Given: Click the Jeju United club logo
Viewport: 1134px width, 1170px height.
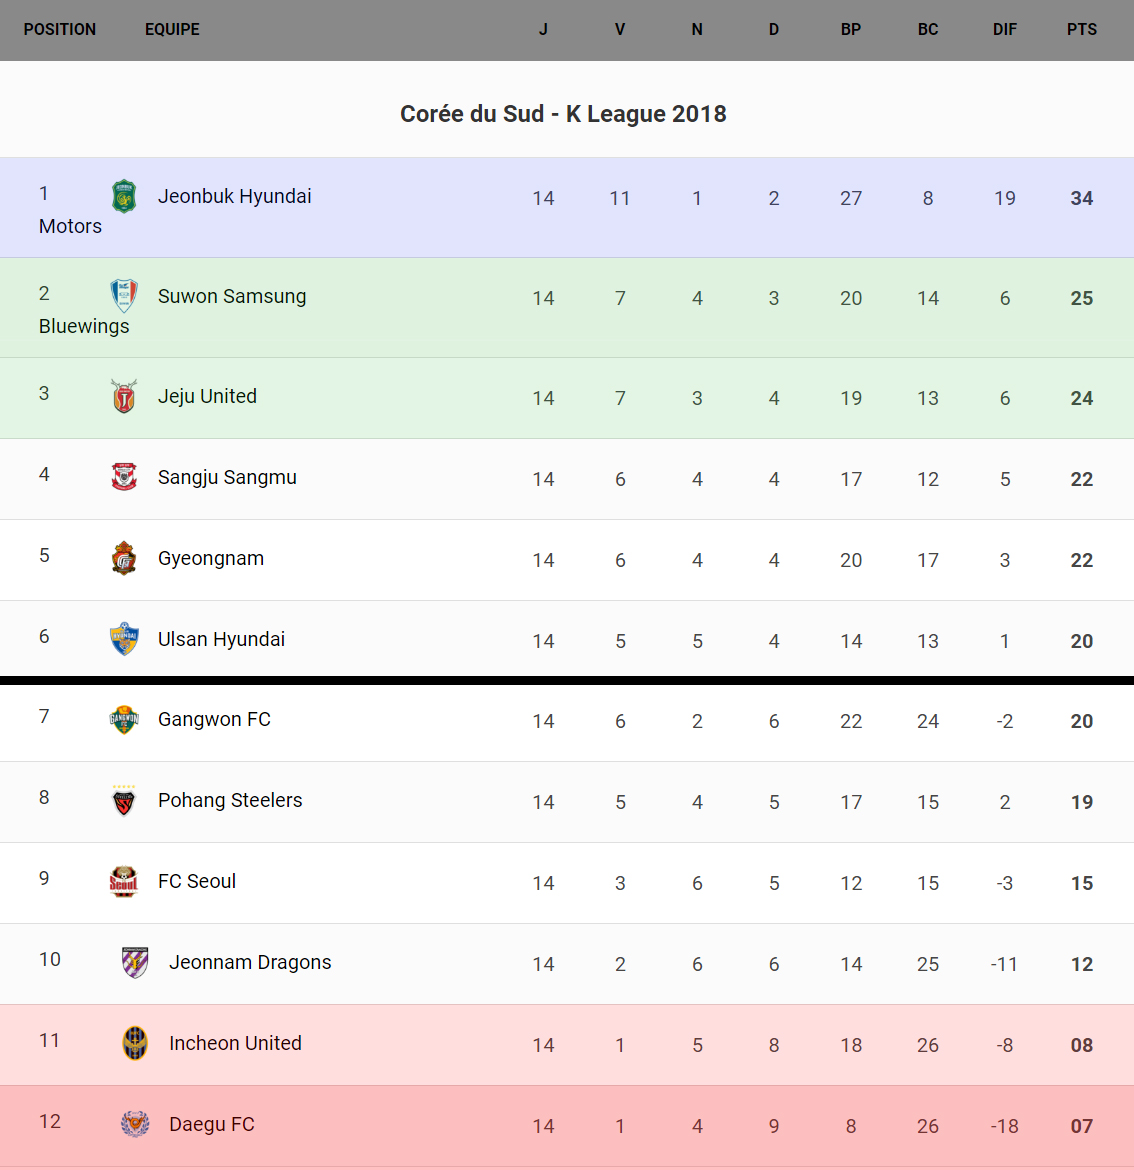Looking at the screenshot, I should 124,397.
